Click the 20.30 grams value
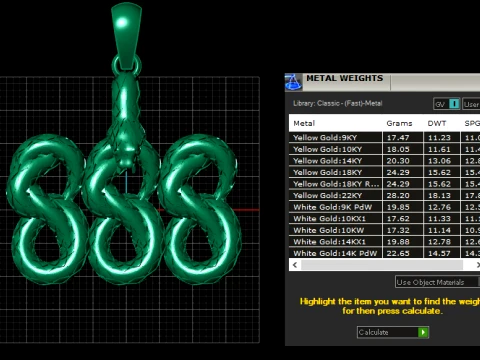 tap(398, 161)
